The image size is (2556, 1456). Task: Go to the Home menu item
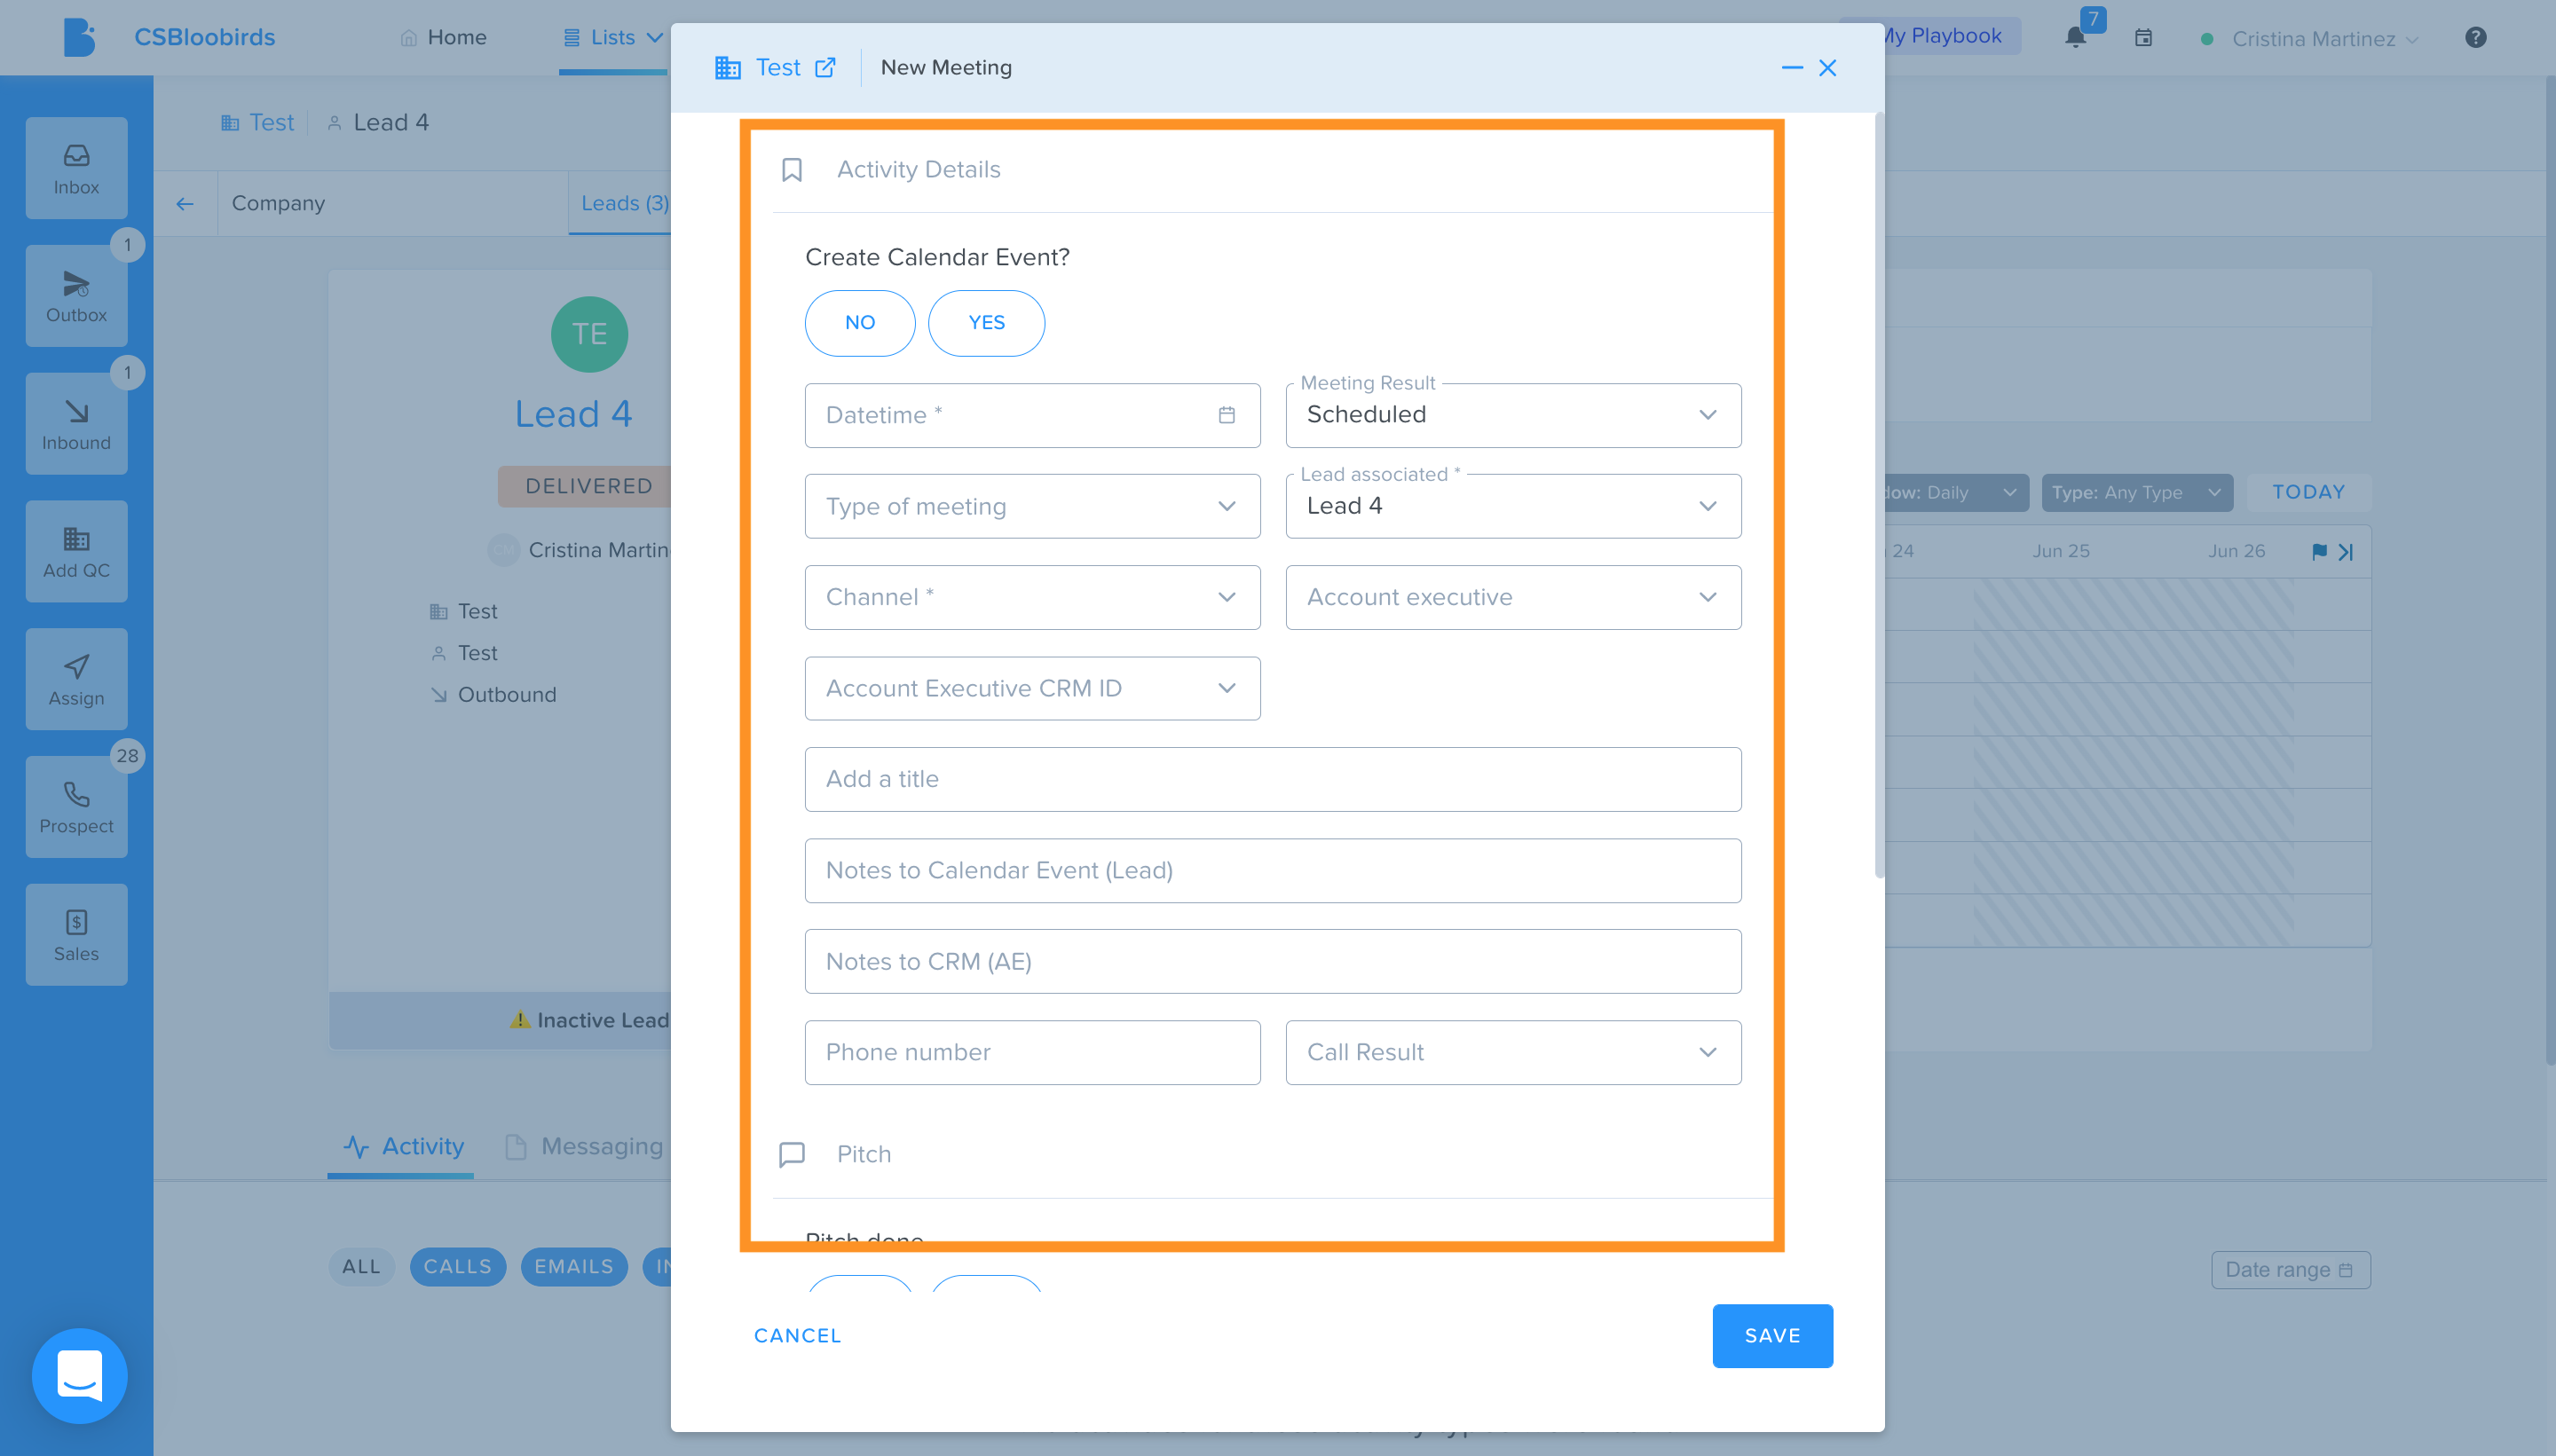coord(443,38)
